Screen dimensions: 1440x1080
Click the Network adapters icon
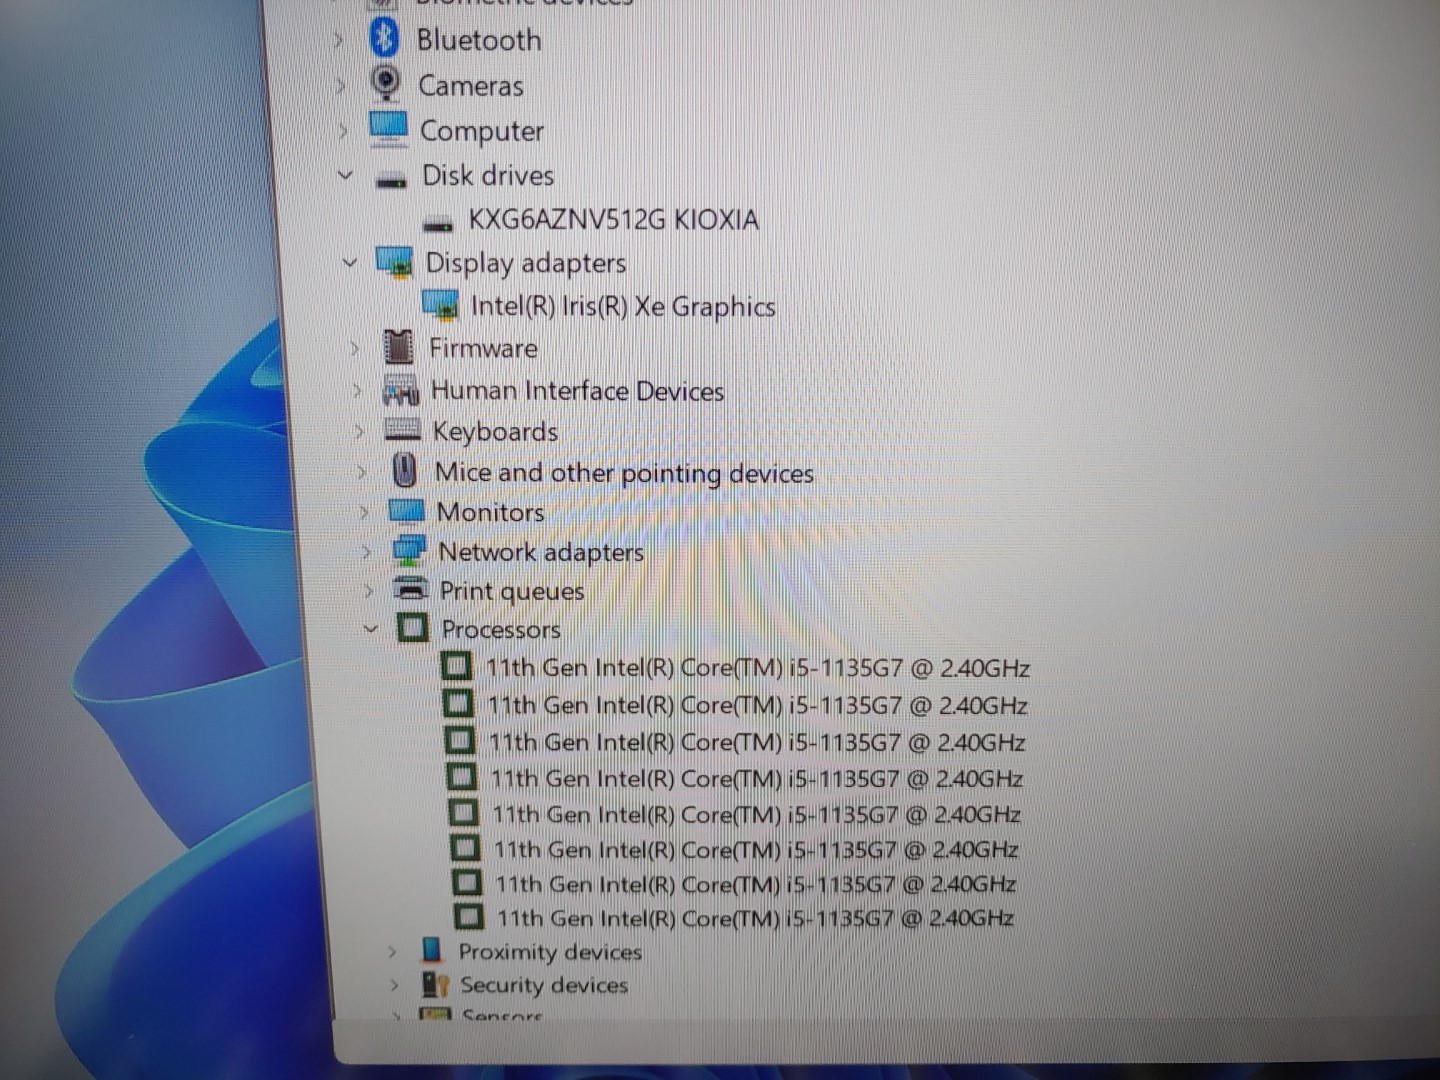409,550
